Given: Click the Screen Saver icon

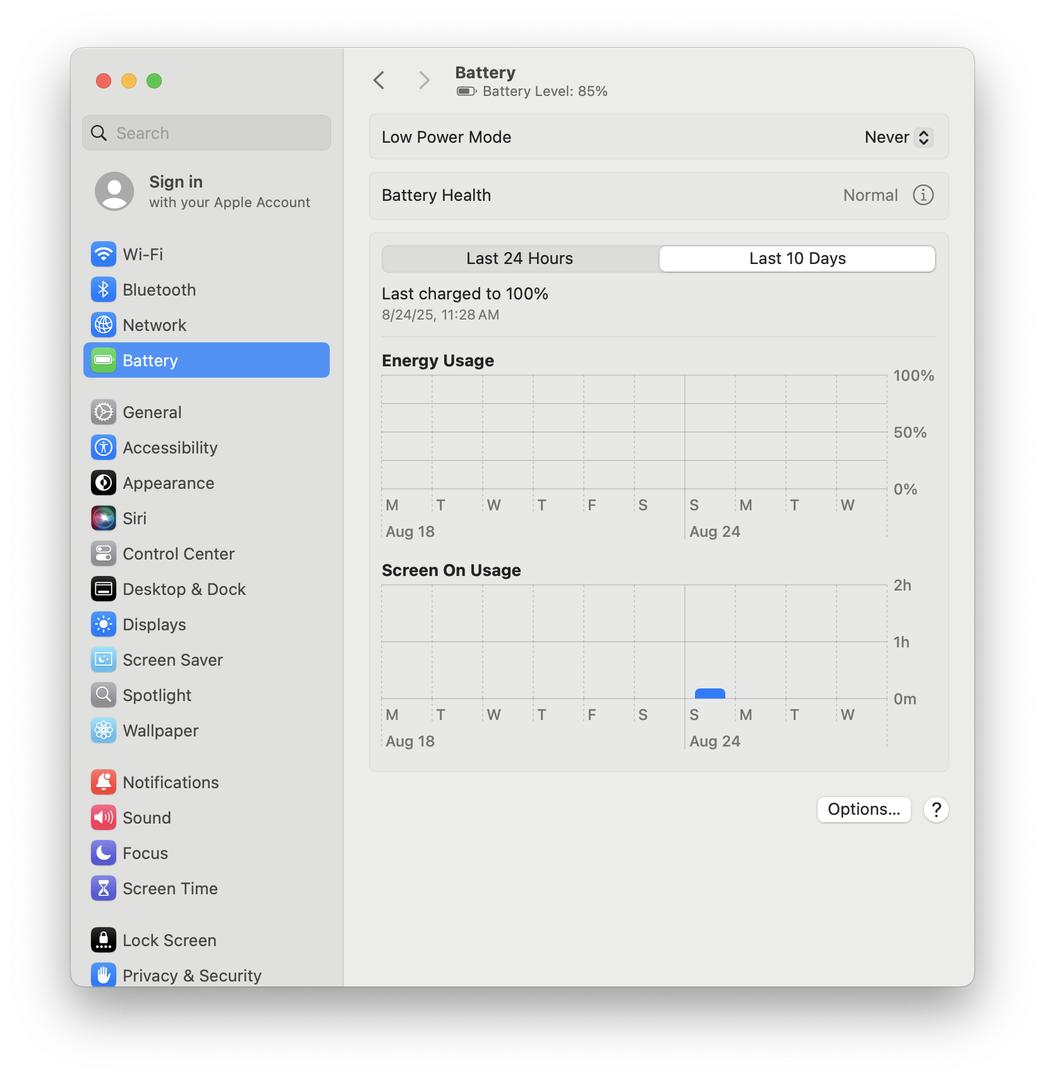Looking at the screenshot, I should [x=103, y=660].
